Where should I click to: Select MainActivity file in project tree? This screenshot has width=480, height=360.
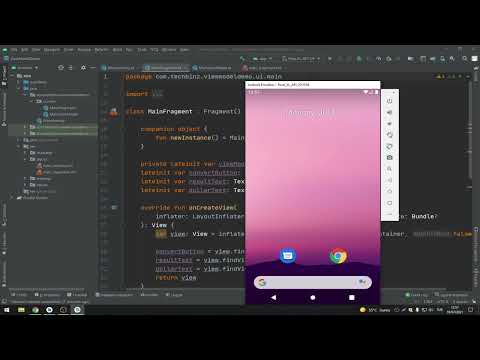coord(51,121)
